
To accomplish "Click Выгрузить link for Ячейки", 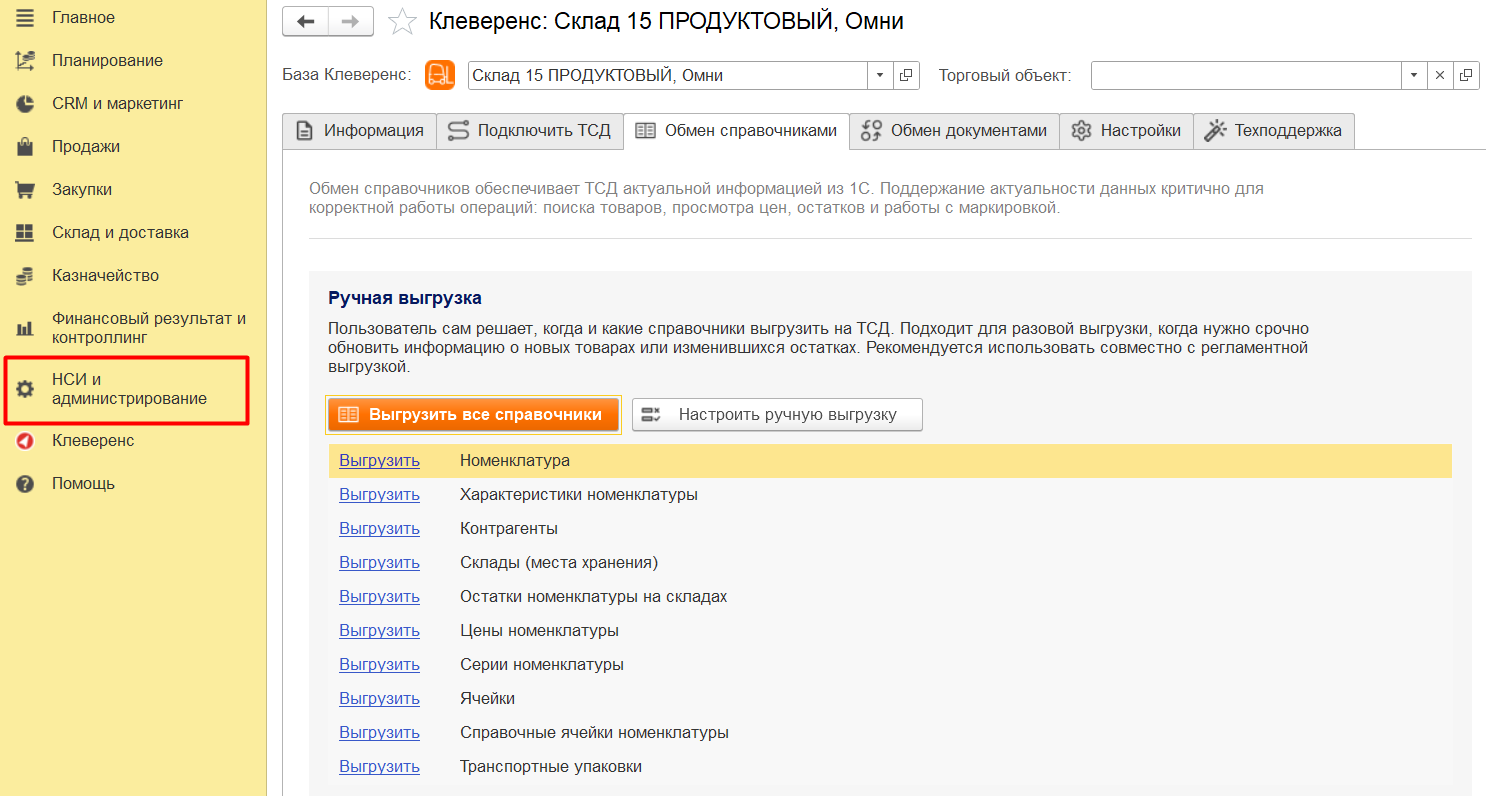I will 379,699.
